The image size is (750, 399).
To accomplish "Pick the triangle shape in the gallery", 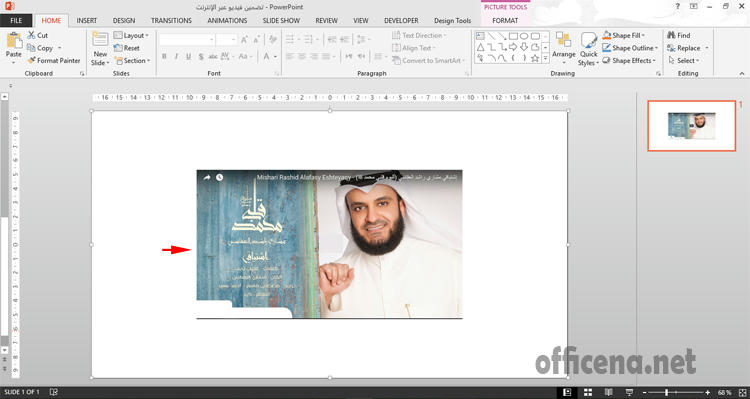I will 480,47.
